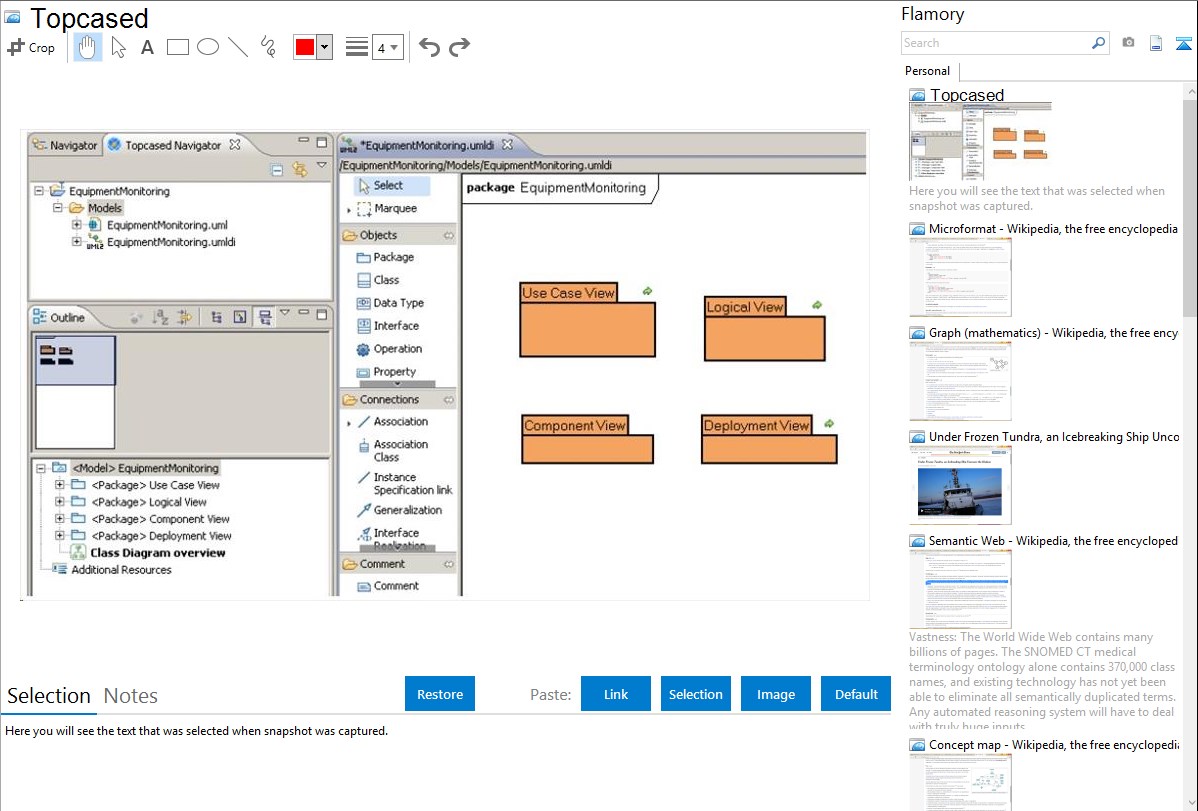Select the hand pan tool
1198x811 pixels.
87,47
